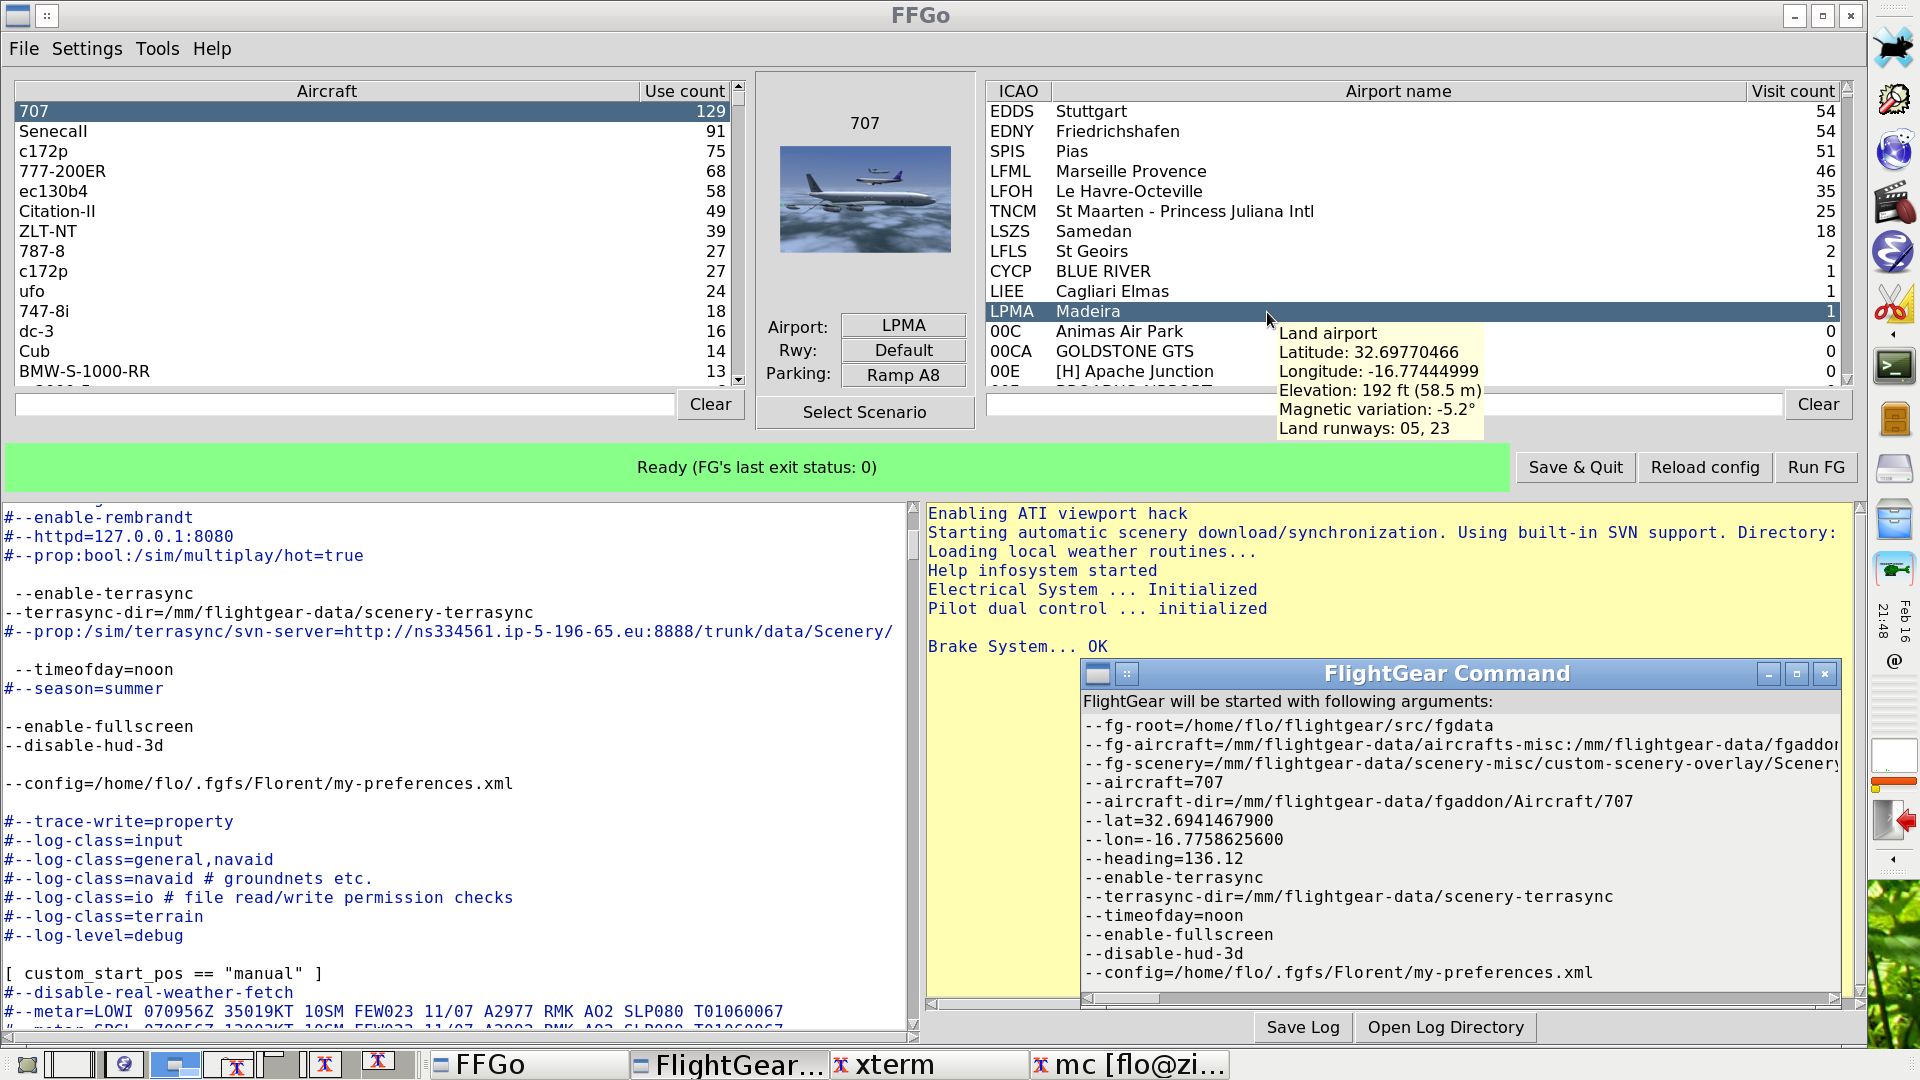This screenshot has height=1080, width=1920.
Task: Select the LFML Marseille Provence airport row
Action: pos(1413,172)
